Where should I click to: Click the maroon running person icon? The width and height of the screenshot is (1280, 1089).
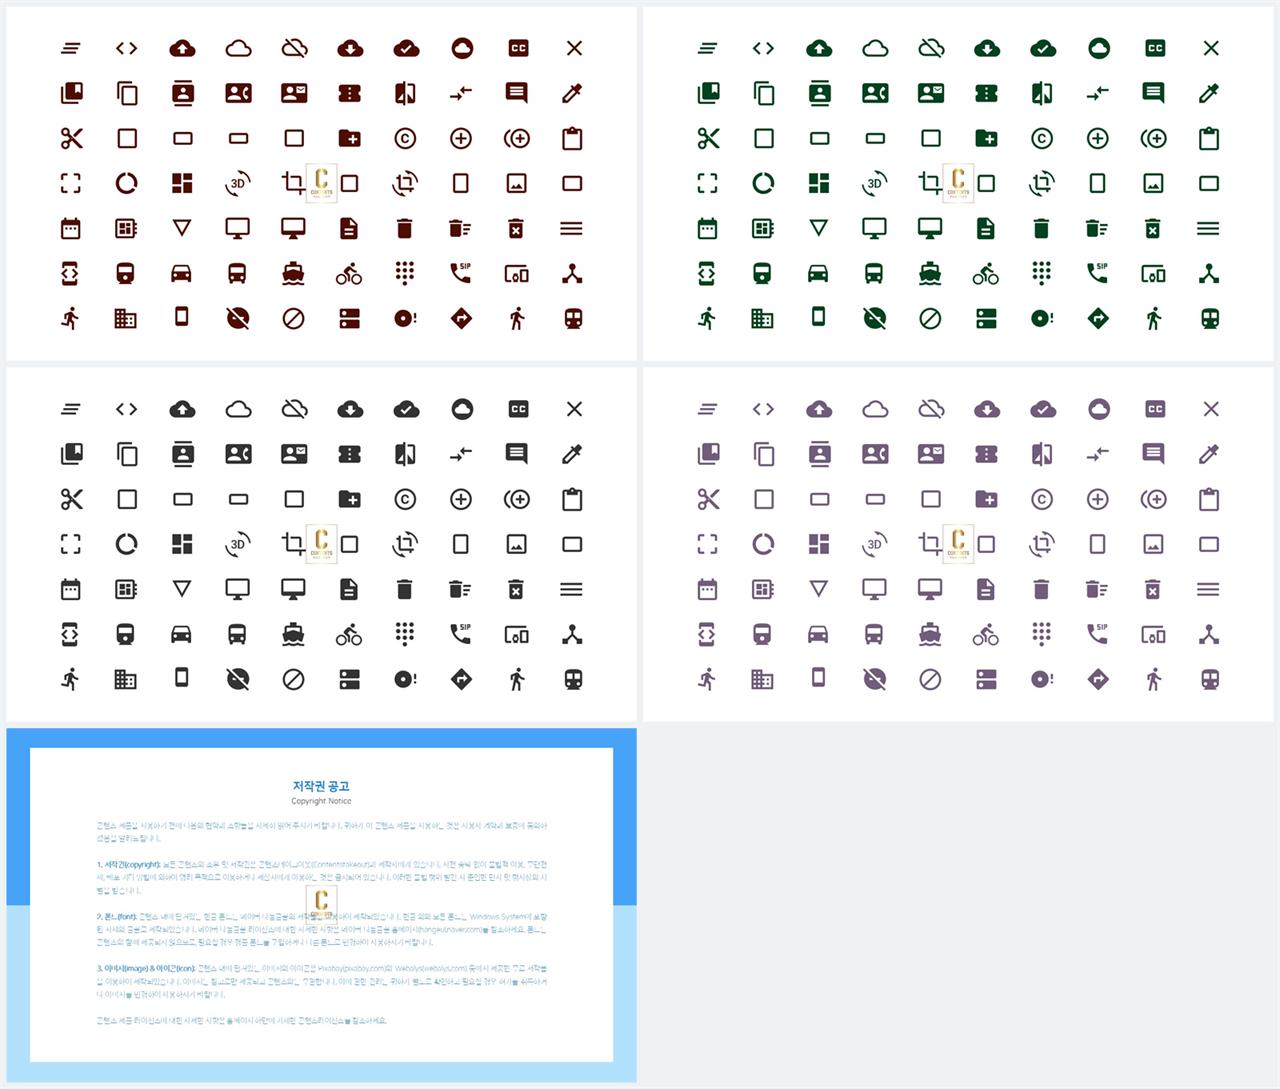coord(70,318)
